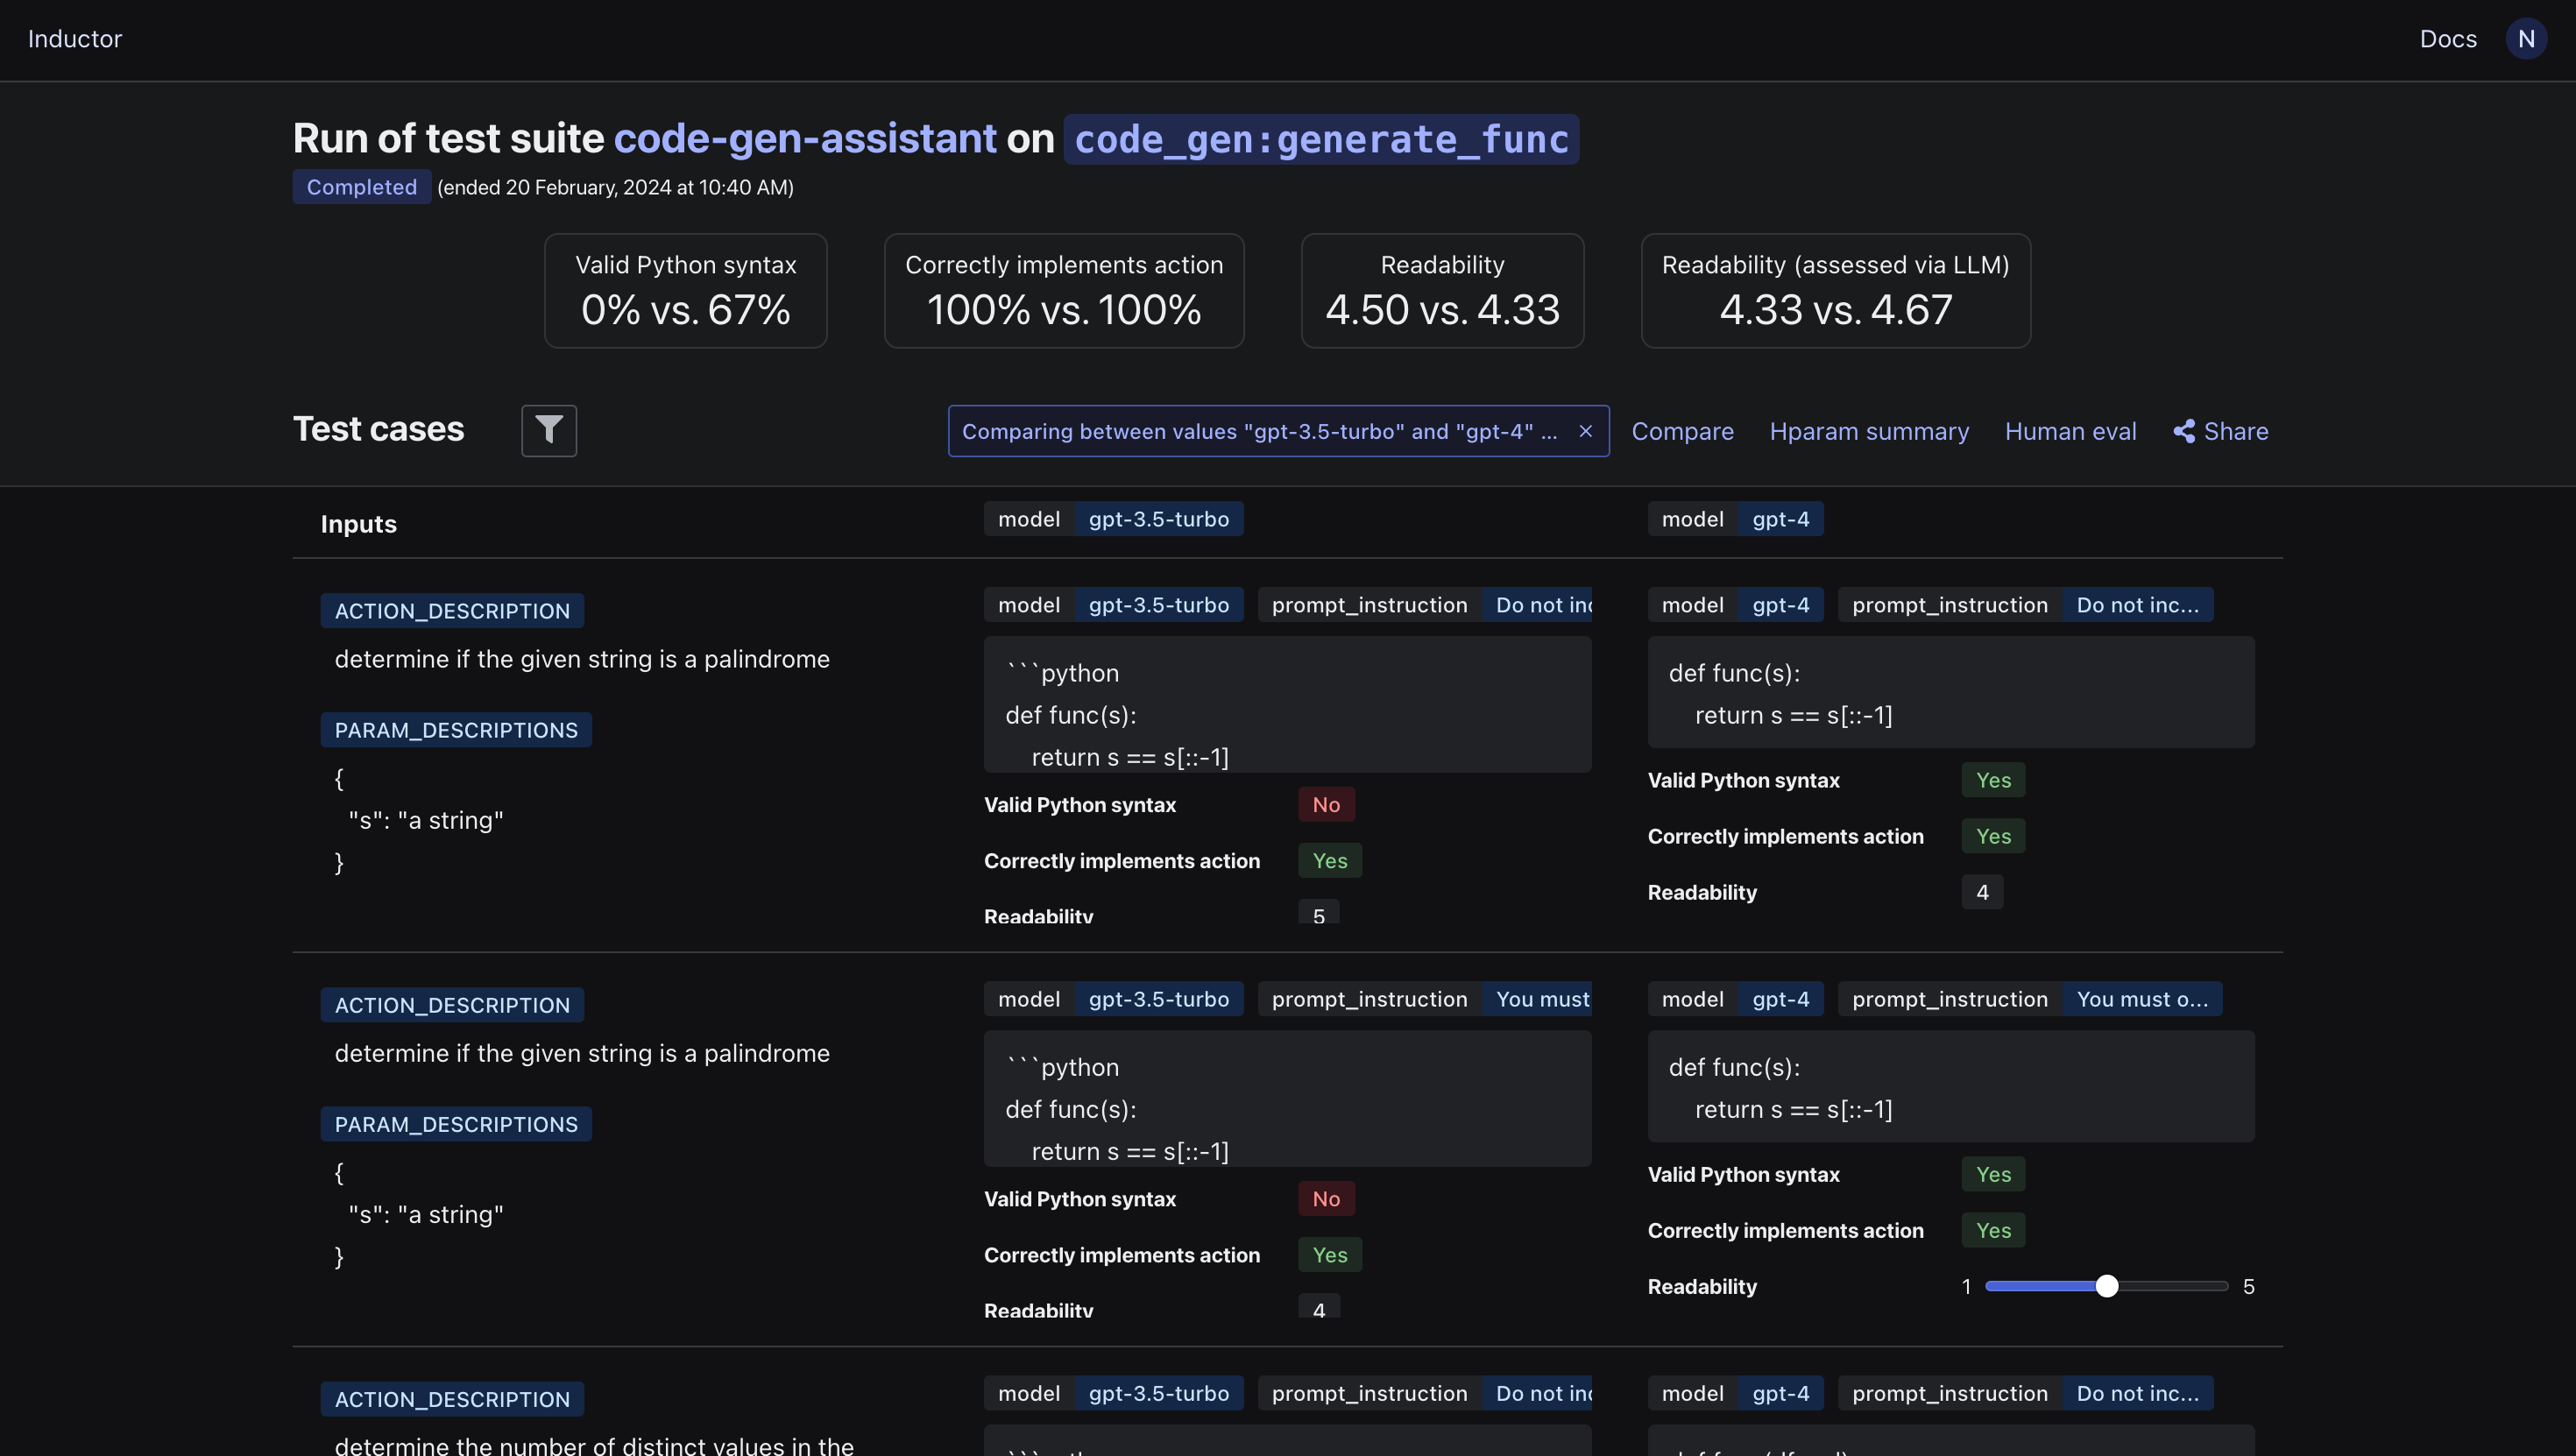The width and height of the screenshot is (2576, 1456).
Task: Open the Docs link
Action: (2447, 39)
